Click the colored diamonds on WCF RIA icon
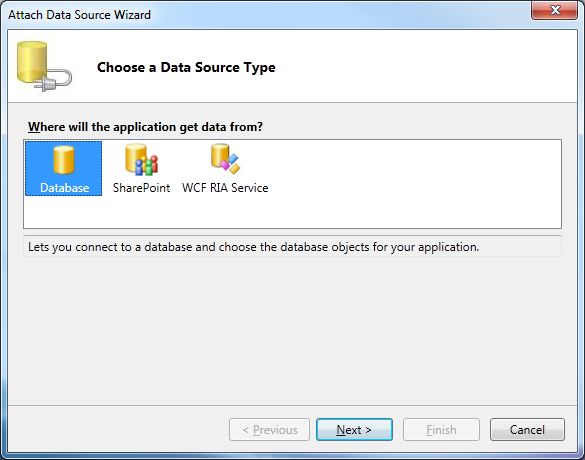585x460 pixels. (230, 163)
